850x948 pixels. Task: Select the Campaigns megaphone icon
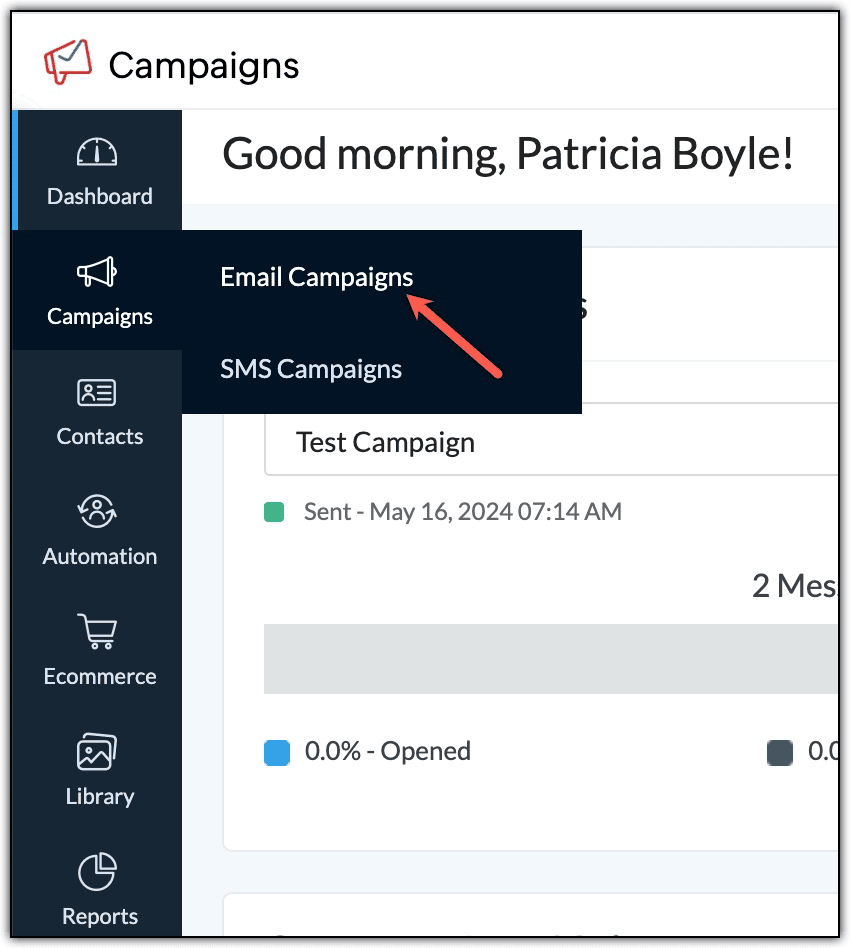pos(99,271)
